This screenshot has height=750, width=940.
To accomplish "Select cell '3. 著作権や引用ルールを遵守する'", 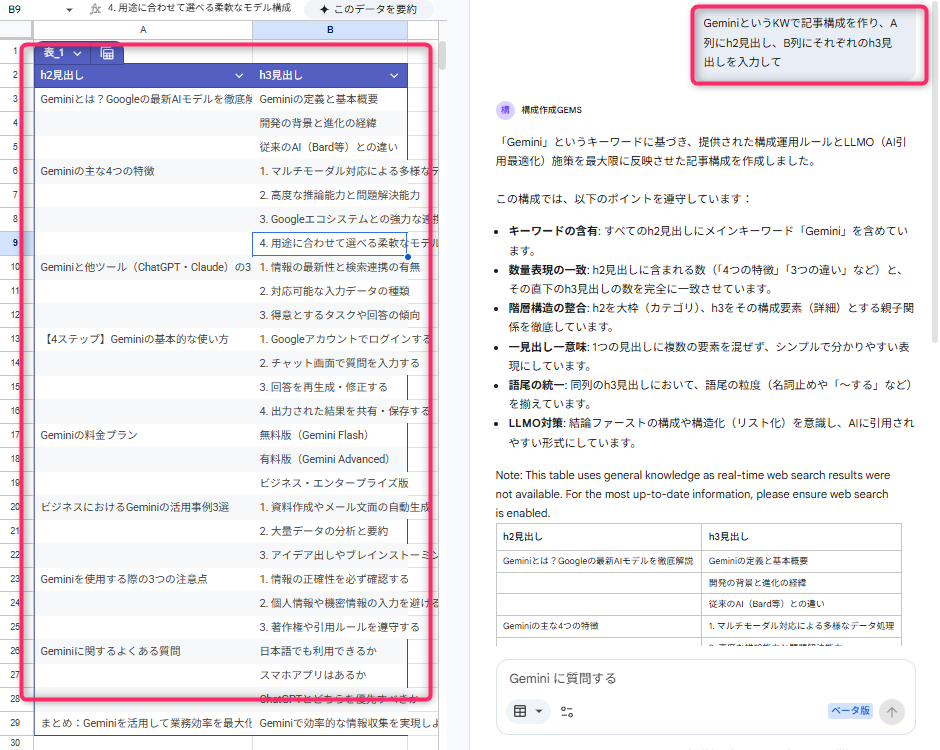I will [330, 627].
